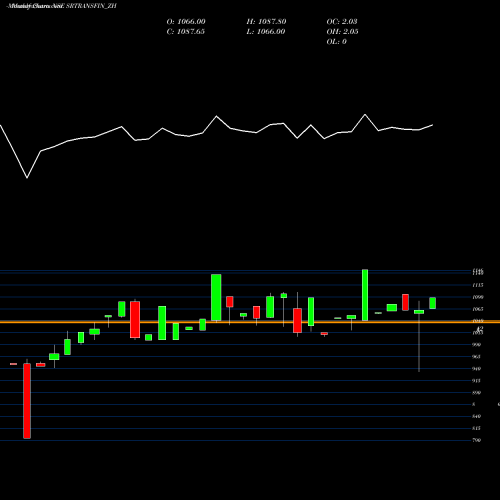Click the orange horizontal price line

[x=250, y=322]
